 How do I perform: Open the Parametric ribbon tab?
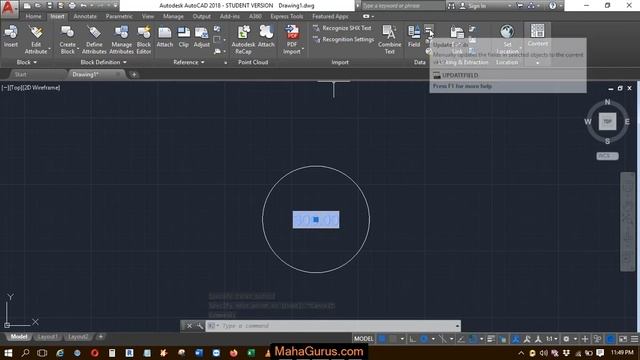tap(119, 16)
